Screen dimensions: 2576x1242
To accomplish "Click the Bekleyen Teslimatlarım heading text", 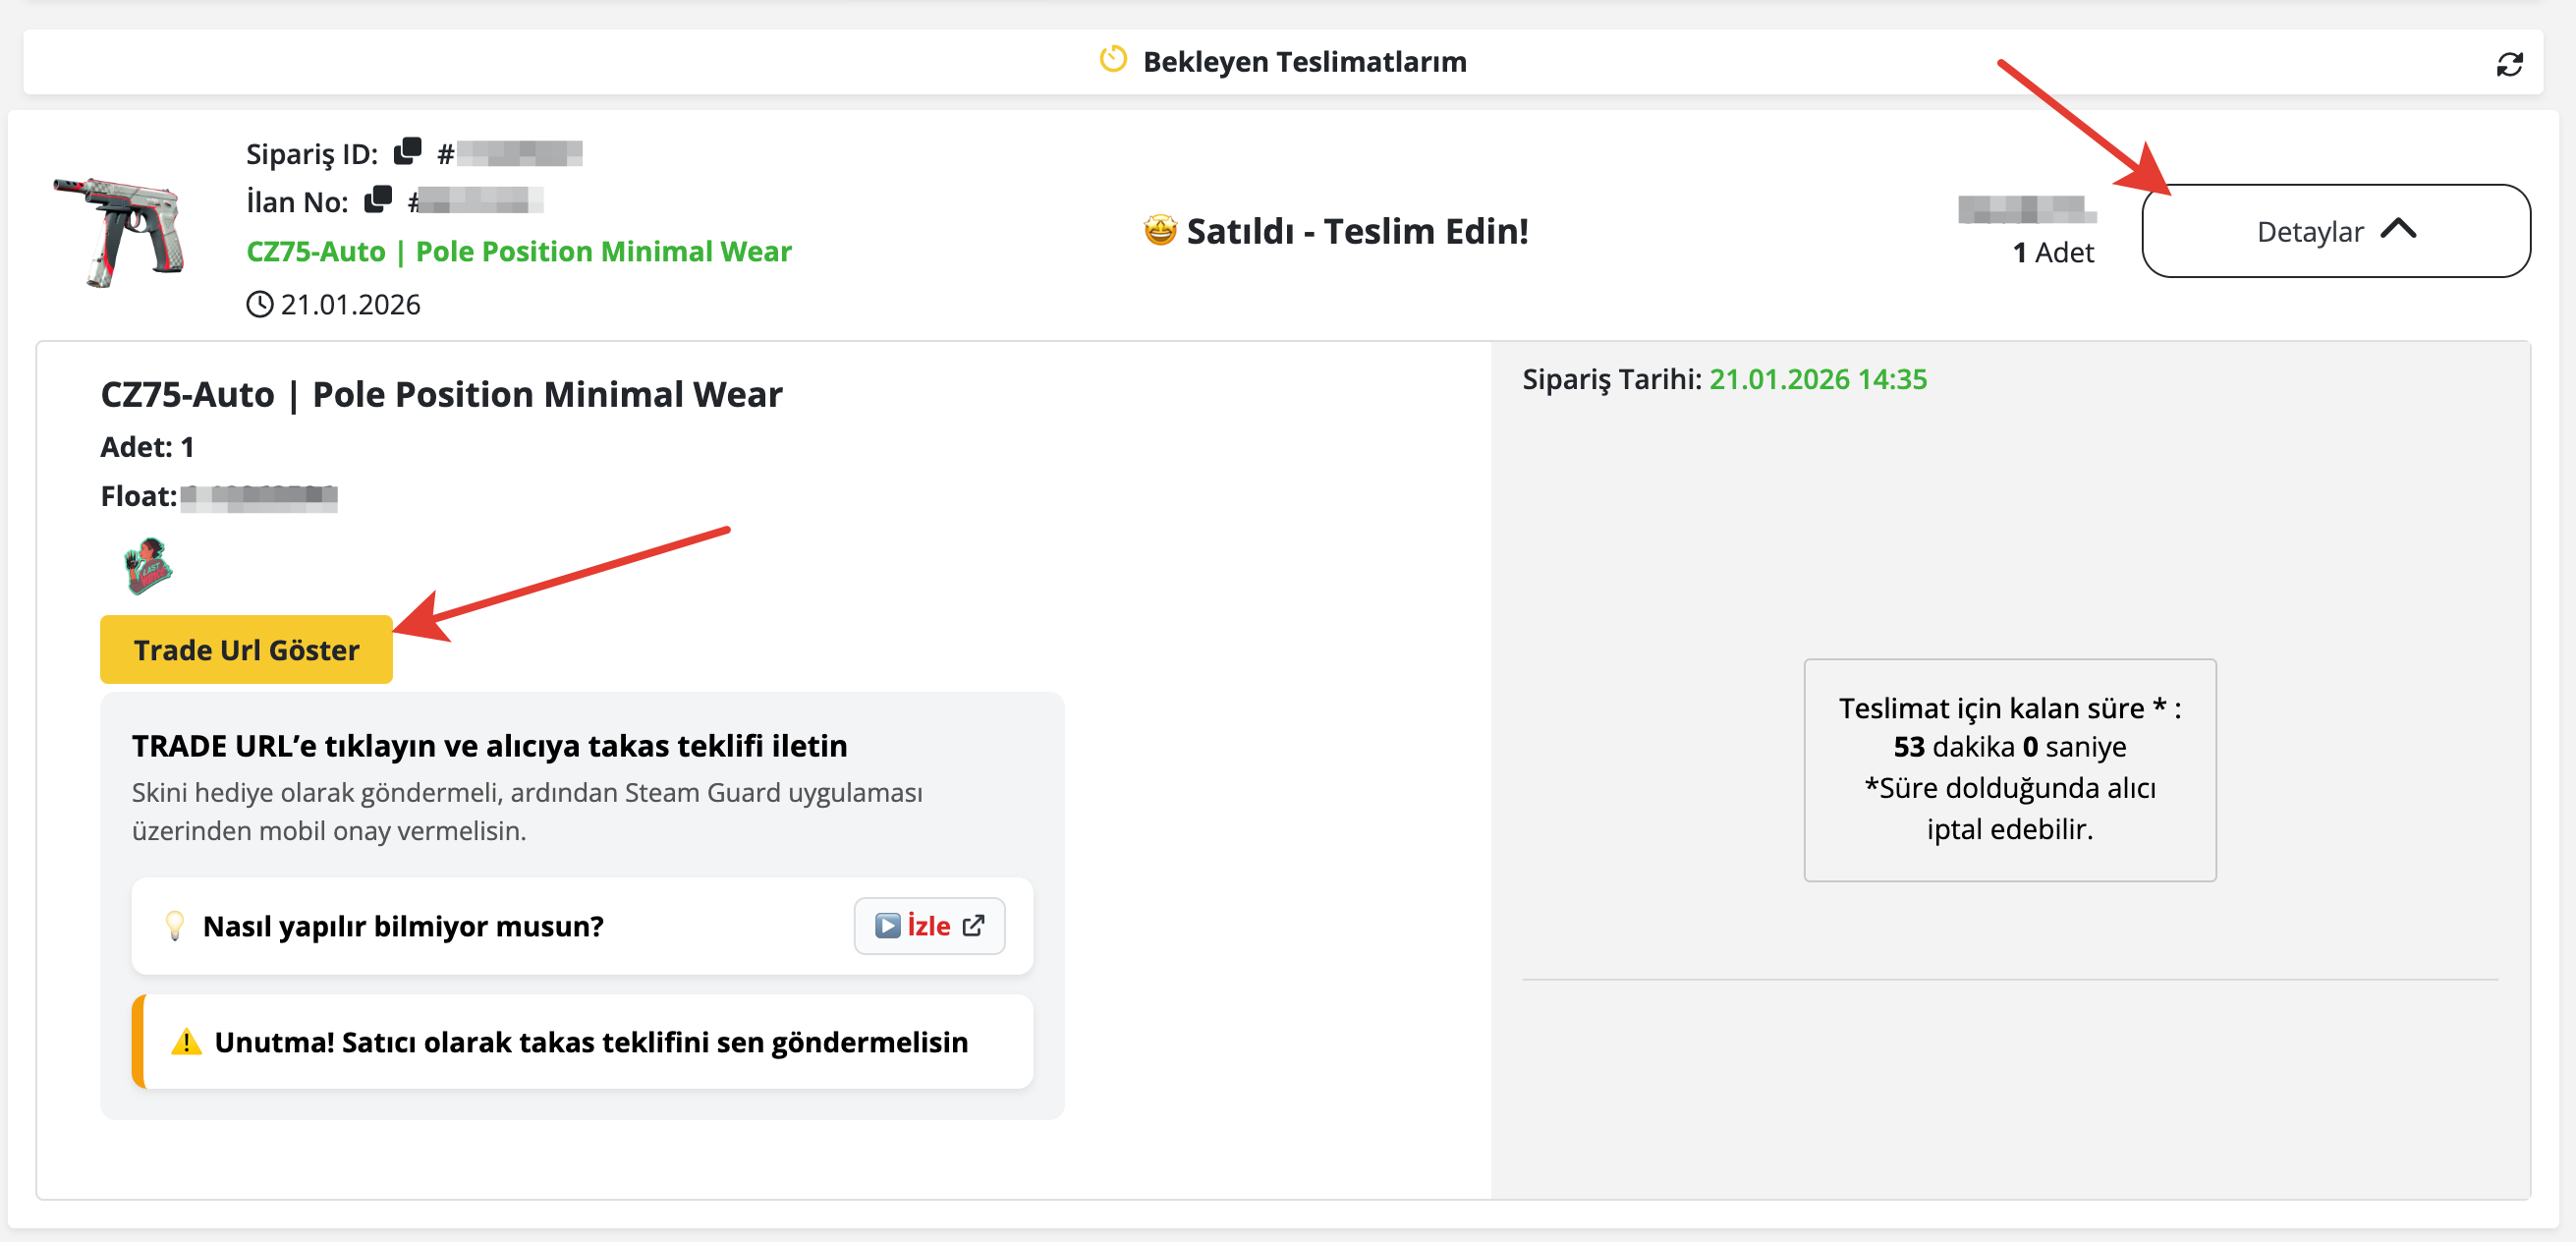I will [1304, 62].
